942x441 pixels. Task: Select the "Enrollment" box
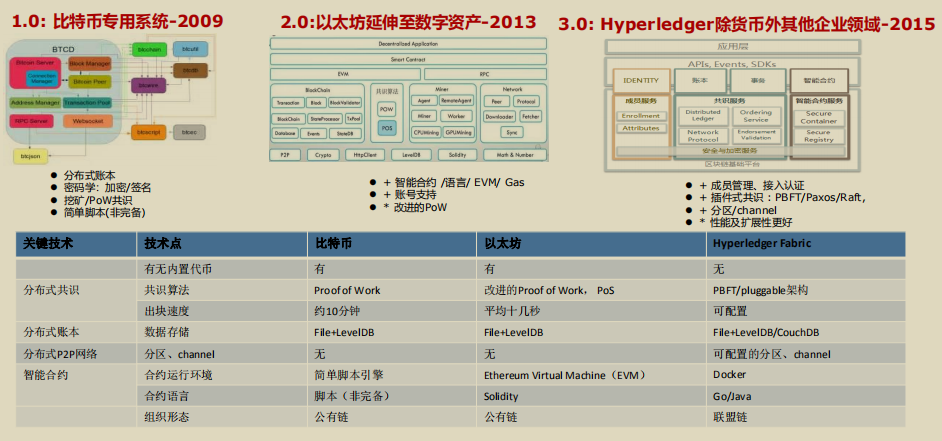point(640,115)
